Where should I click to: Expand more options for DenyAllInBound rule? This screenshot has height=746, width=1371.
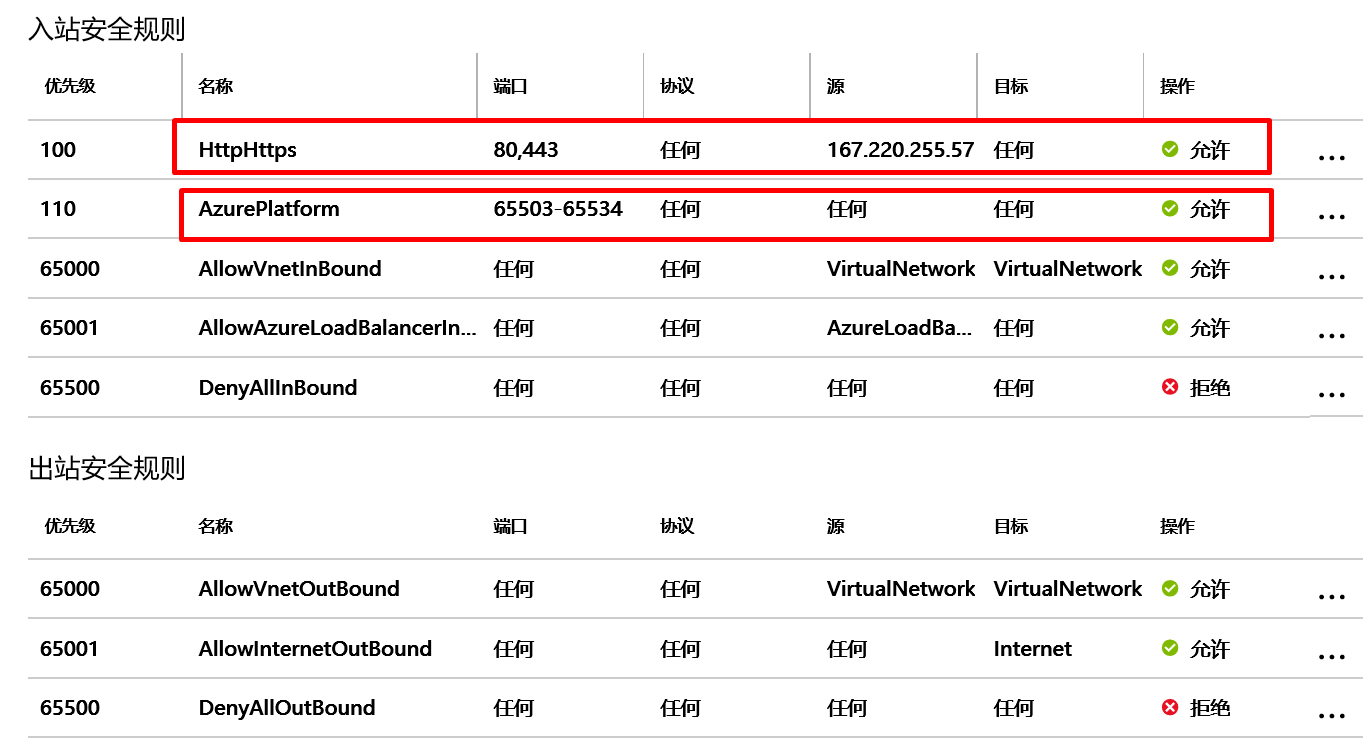point(1331,395)
